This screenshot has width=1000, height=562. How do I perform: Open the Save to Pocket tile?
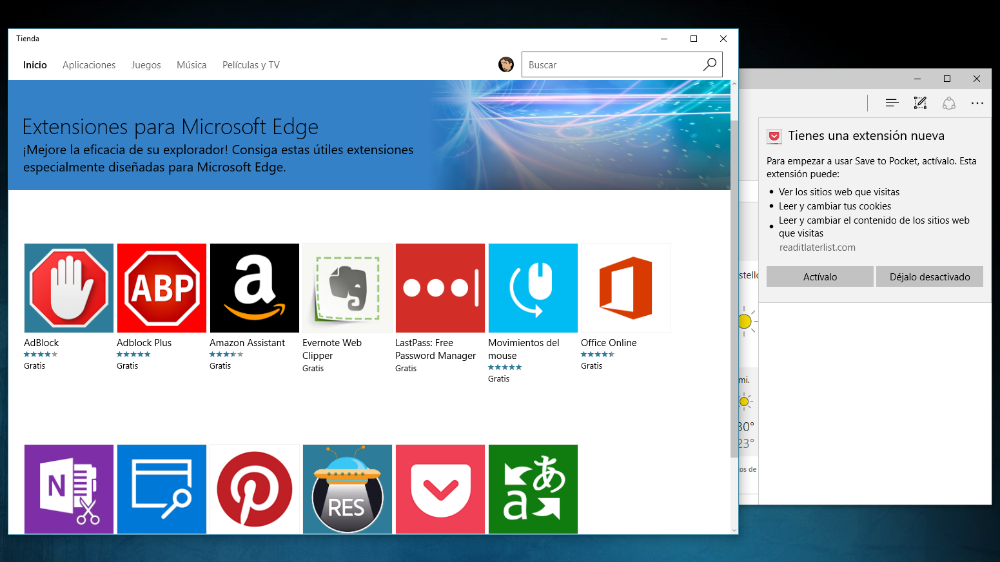click(440, 489)
